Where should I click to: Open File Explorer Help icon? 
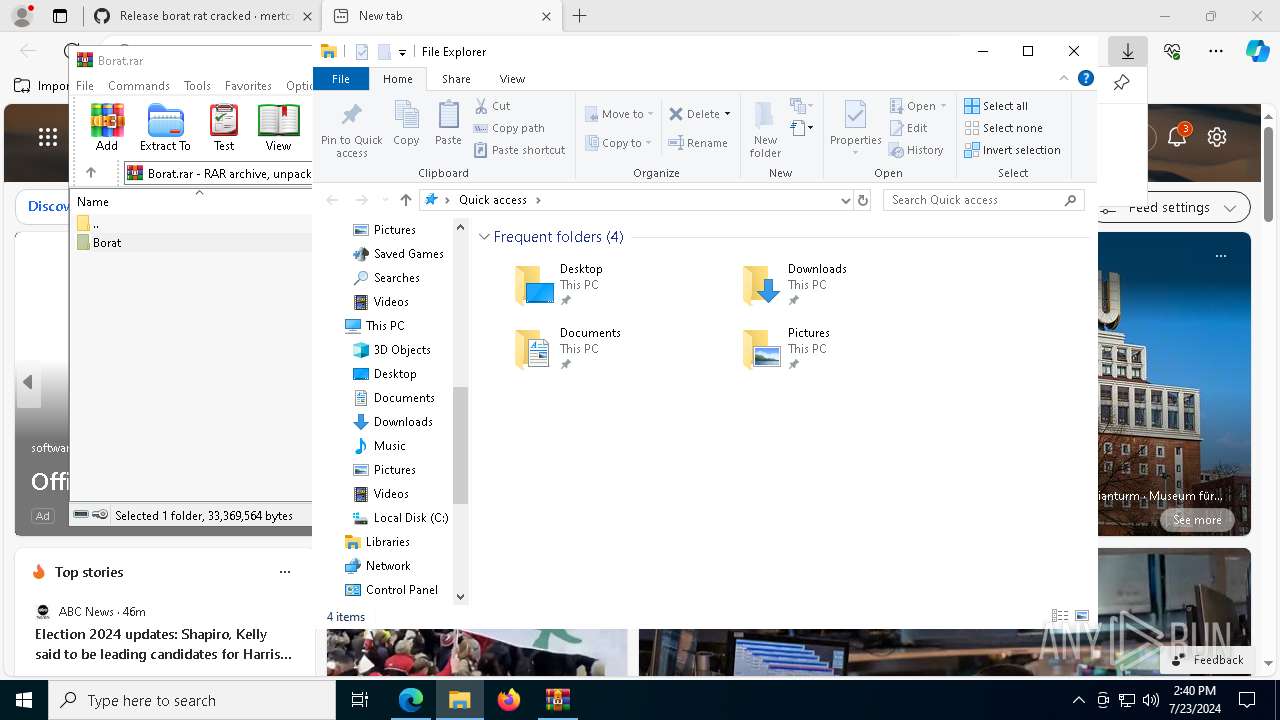1086,78
